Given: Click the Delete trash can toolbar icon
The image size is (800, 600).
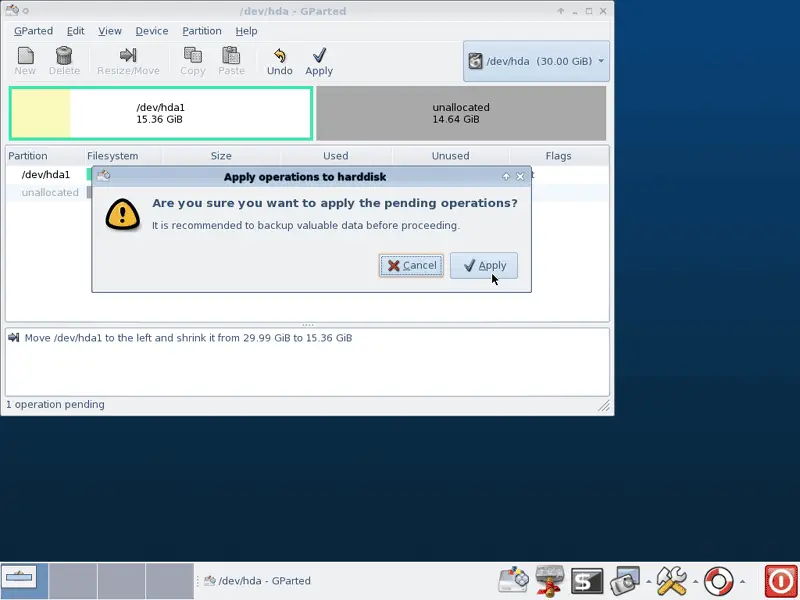Looking at the screenshot, I should point(64,56).
